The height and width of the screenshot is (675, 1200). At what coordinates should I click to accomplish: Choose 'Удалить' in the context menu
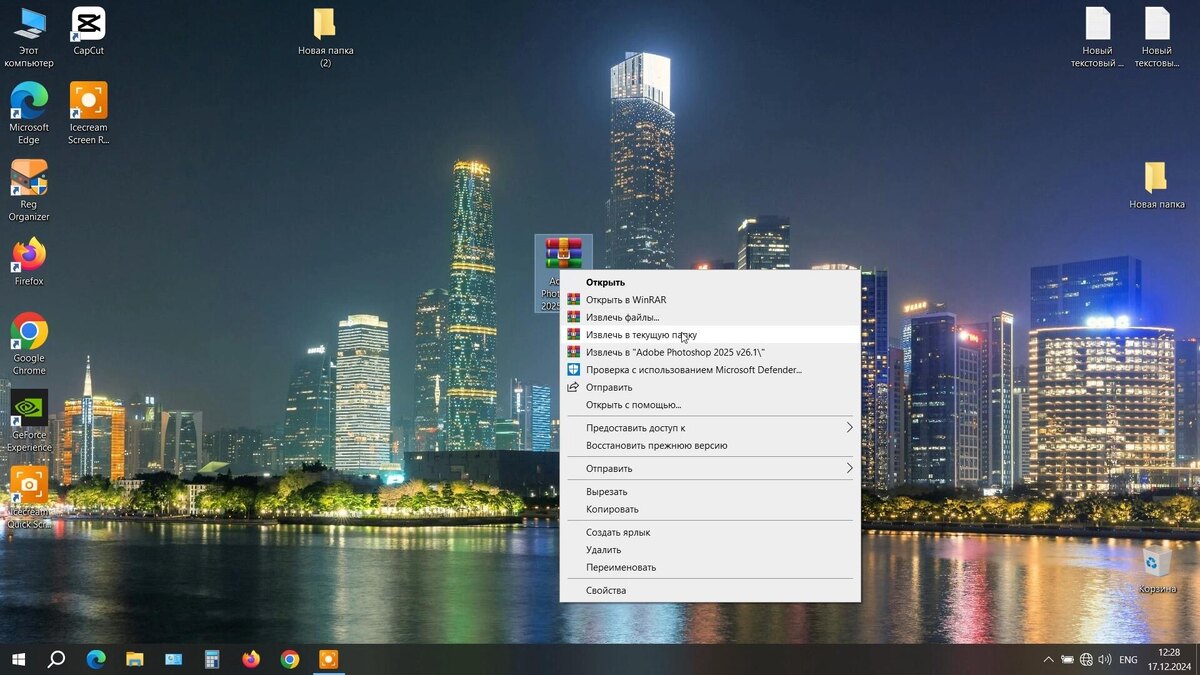(710, 549)
